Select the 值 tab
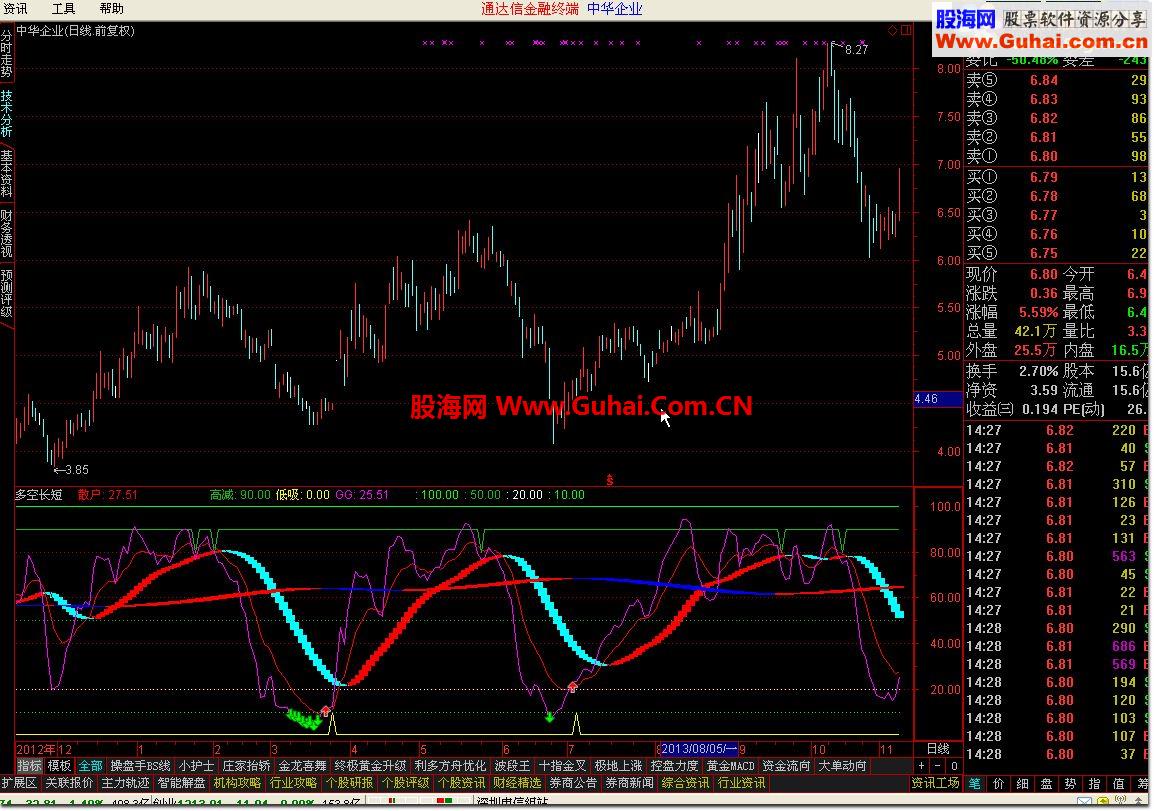The image size is (1154, 811). point(1119,784)
